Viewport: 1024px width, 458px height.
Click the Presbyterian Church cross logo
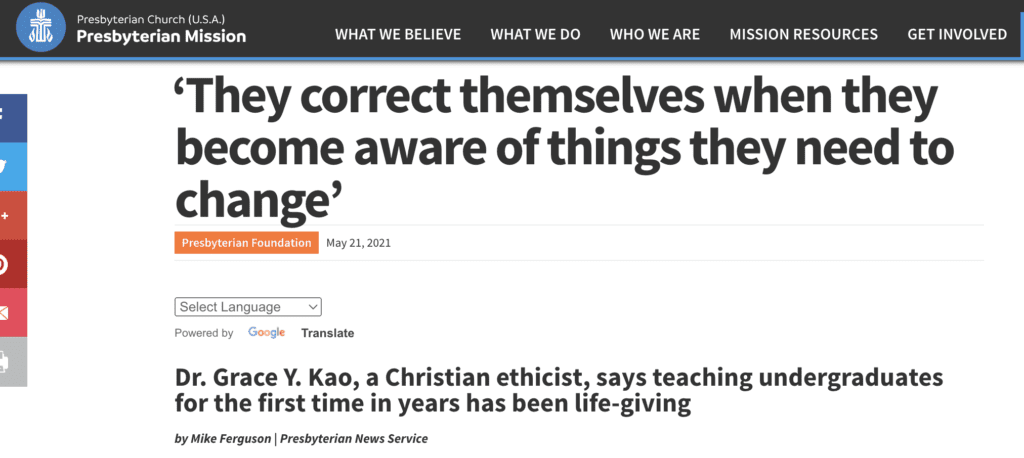pyautogui.click(x=40, y=28)
